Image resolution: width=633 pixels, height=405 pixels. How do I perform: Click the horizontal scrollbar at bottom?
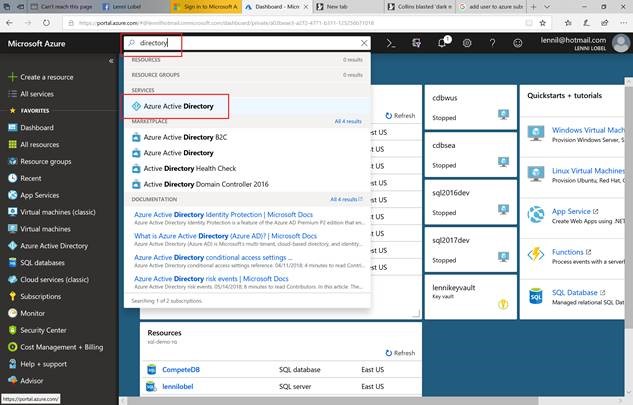tap(331, 400)
